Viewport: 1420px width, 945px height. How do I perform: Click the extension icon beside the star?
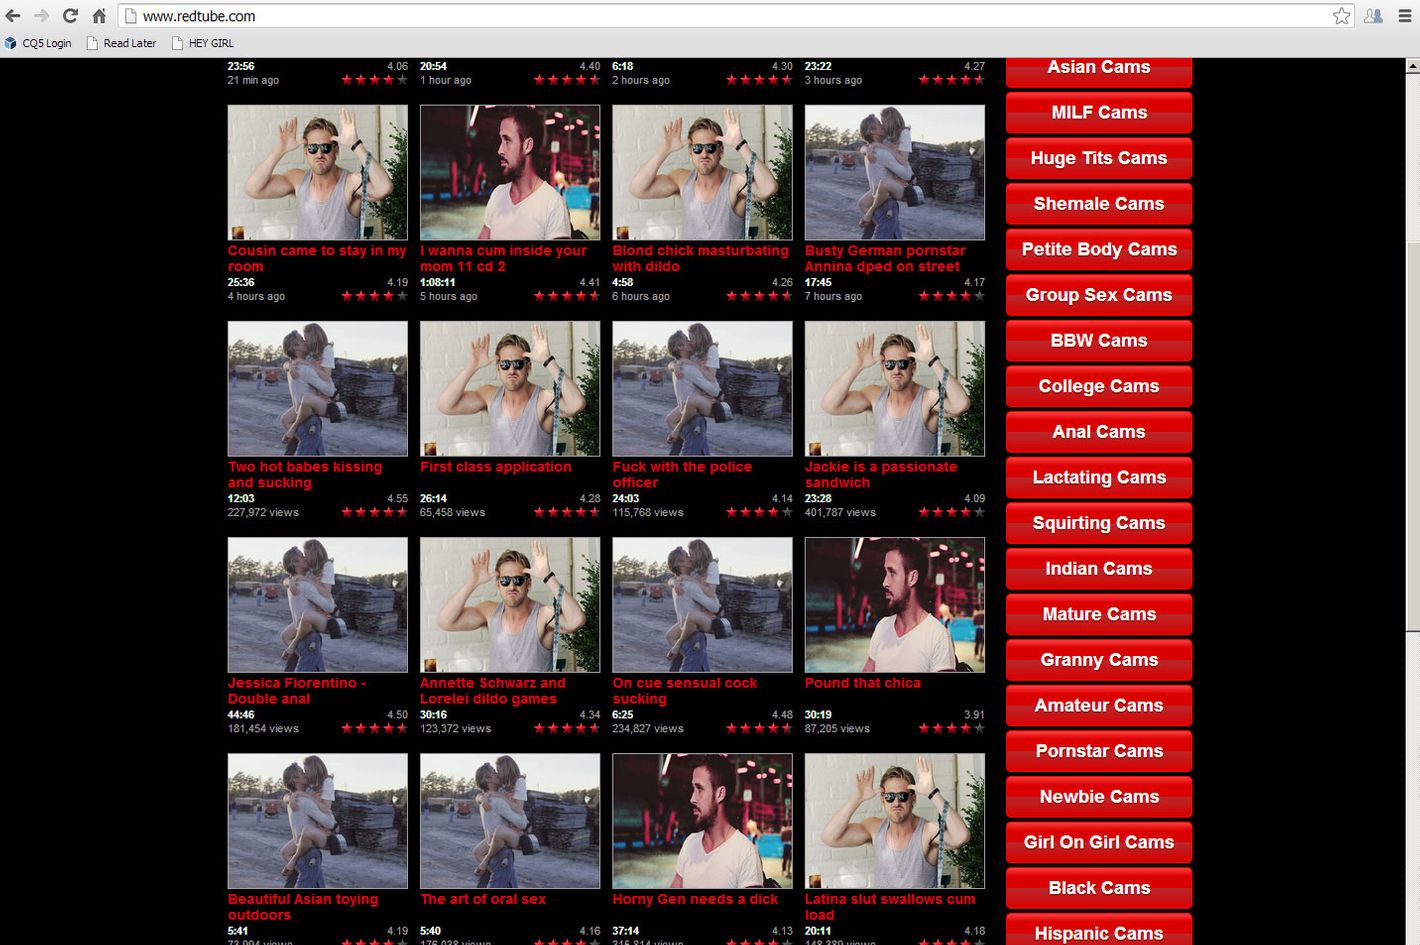click(x=1374, y=16)
